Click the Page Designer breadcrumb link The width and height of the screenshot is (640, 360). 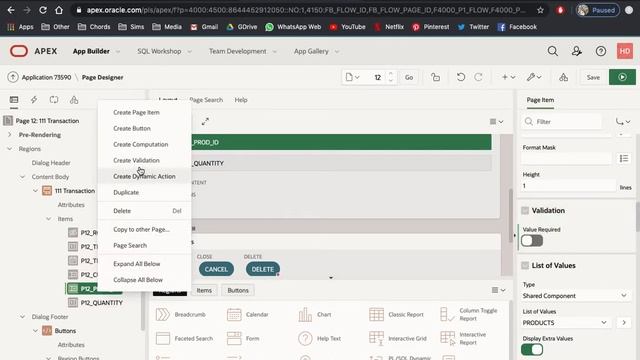[x=102, y=77]
